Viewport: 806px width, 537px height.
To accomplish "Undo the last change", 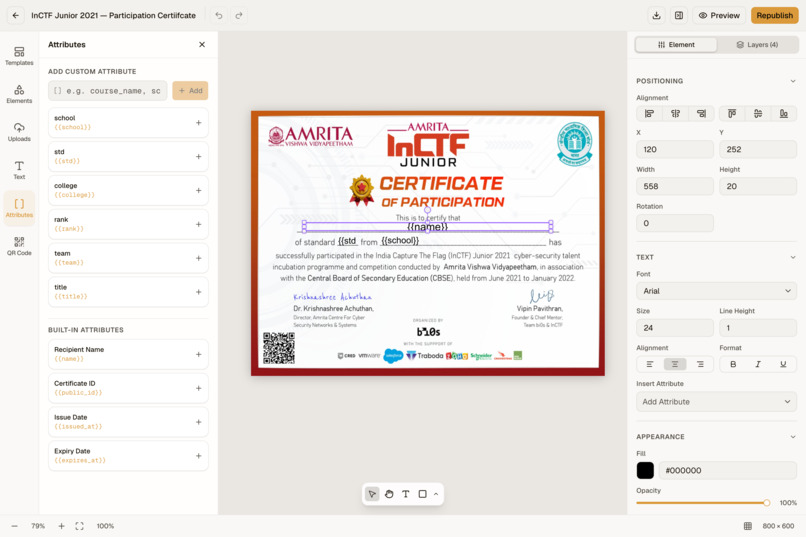I will [x=219, y=15].
